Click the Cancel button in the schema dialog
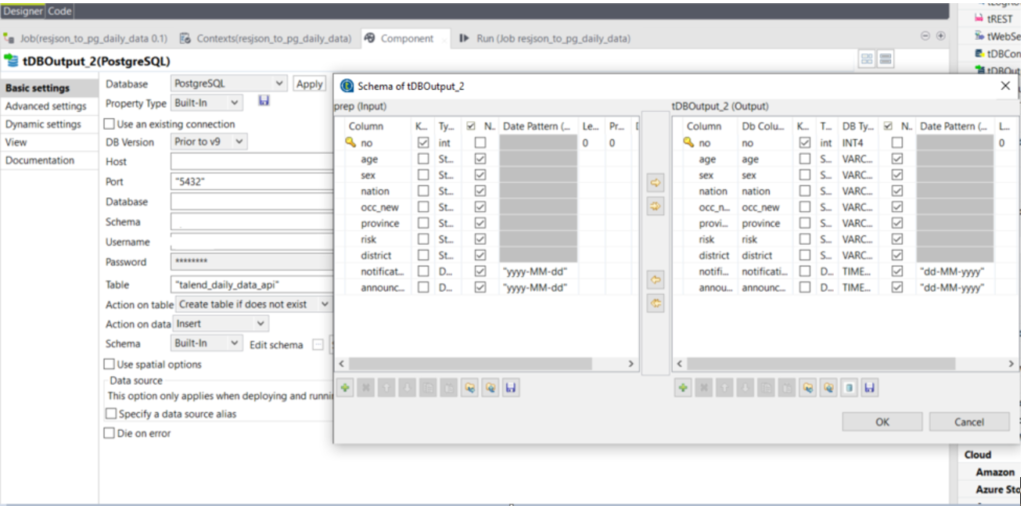The image size is (1024, 506). point(968,422)
